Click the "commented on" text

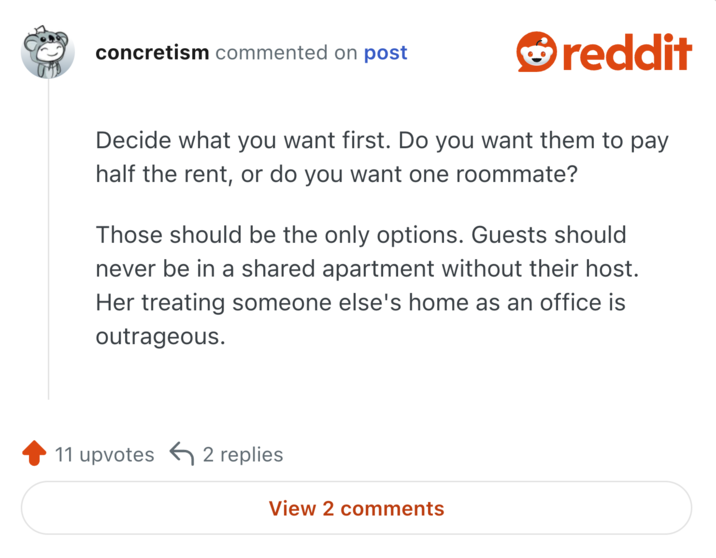(286, 53)
